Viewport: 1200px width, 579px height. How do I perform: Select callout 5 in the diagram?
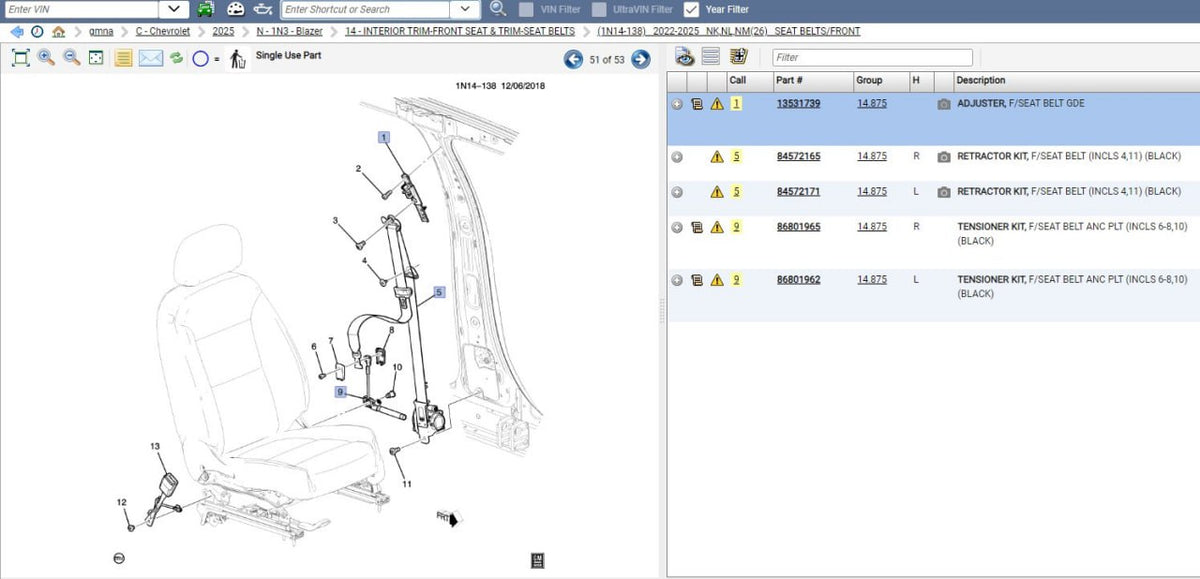point(438,294)
